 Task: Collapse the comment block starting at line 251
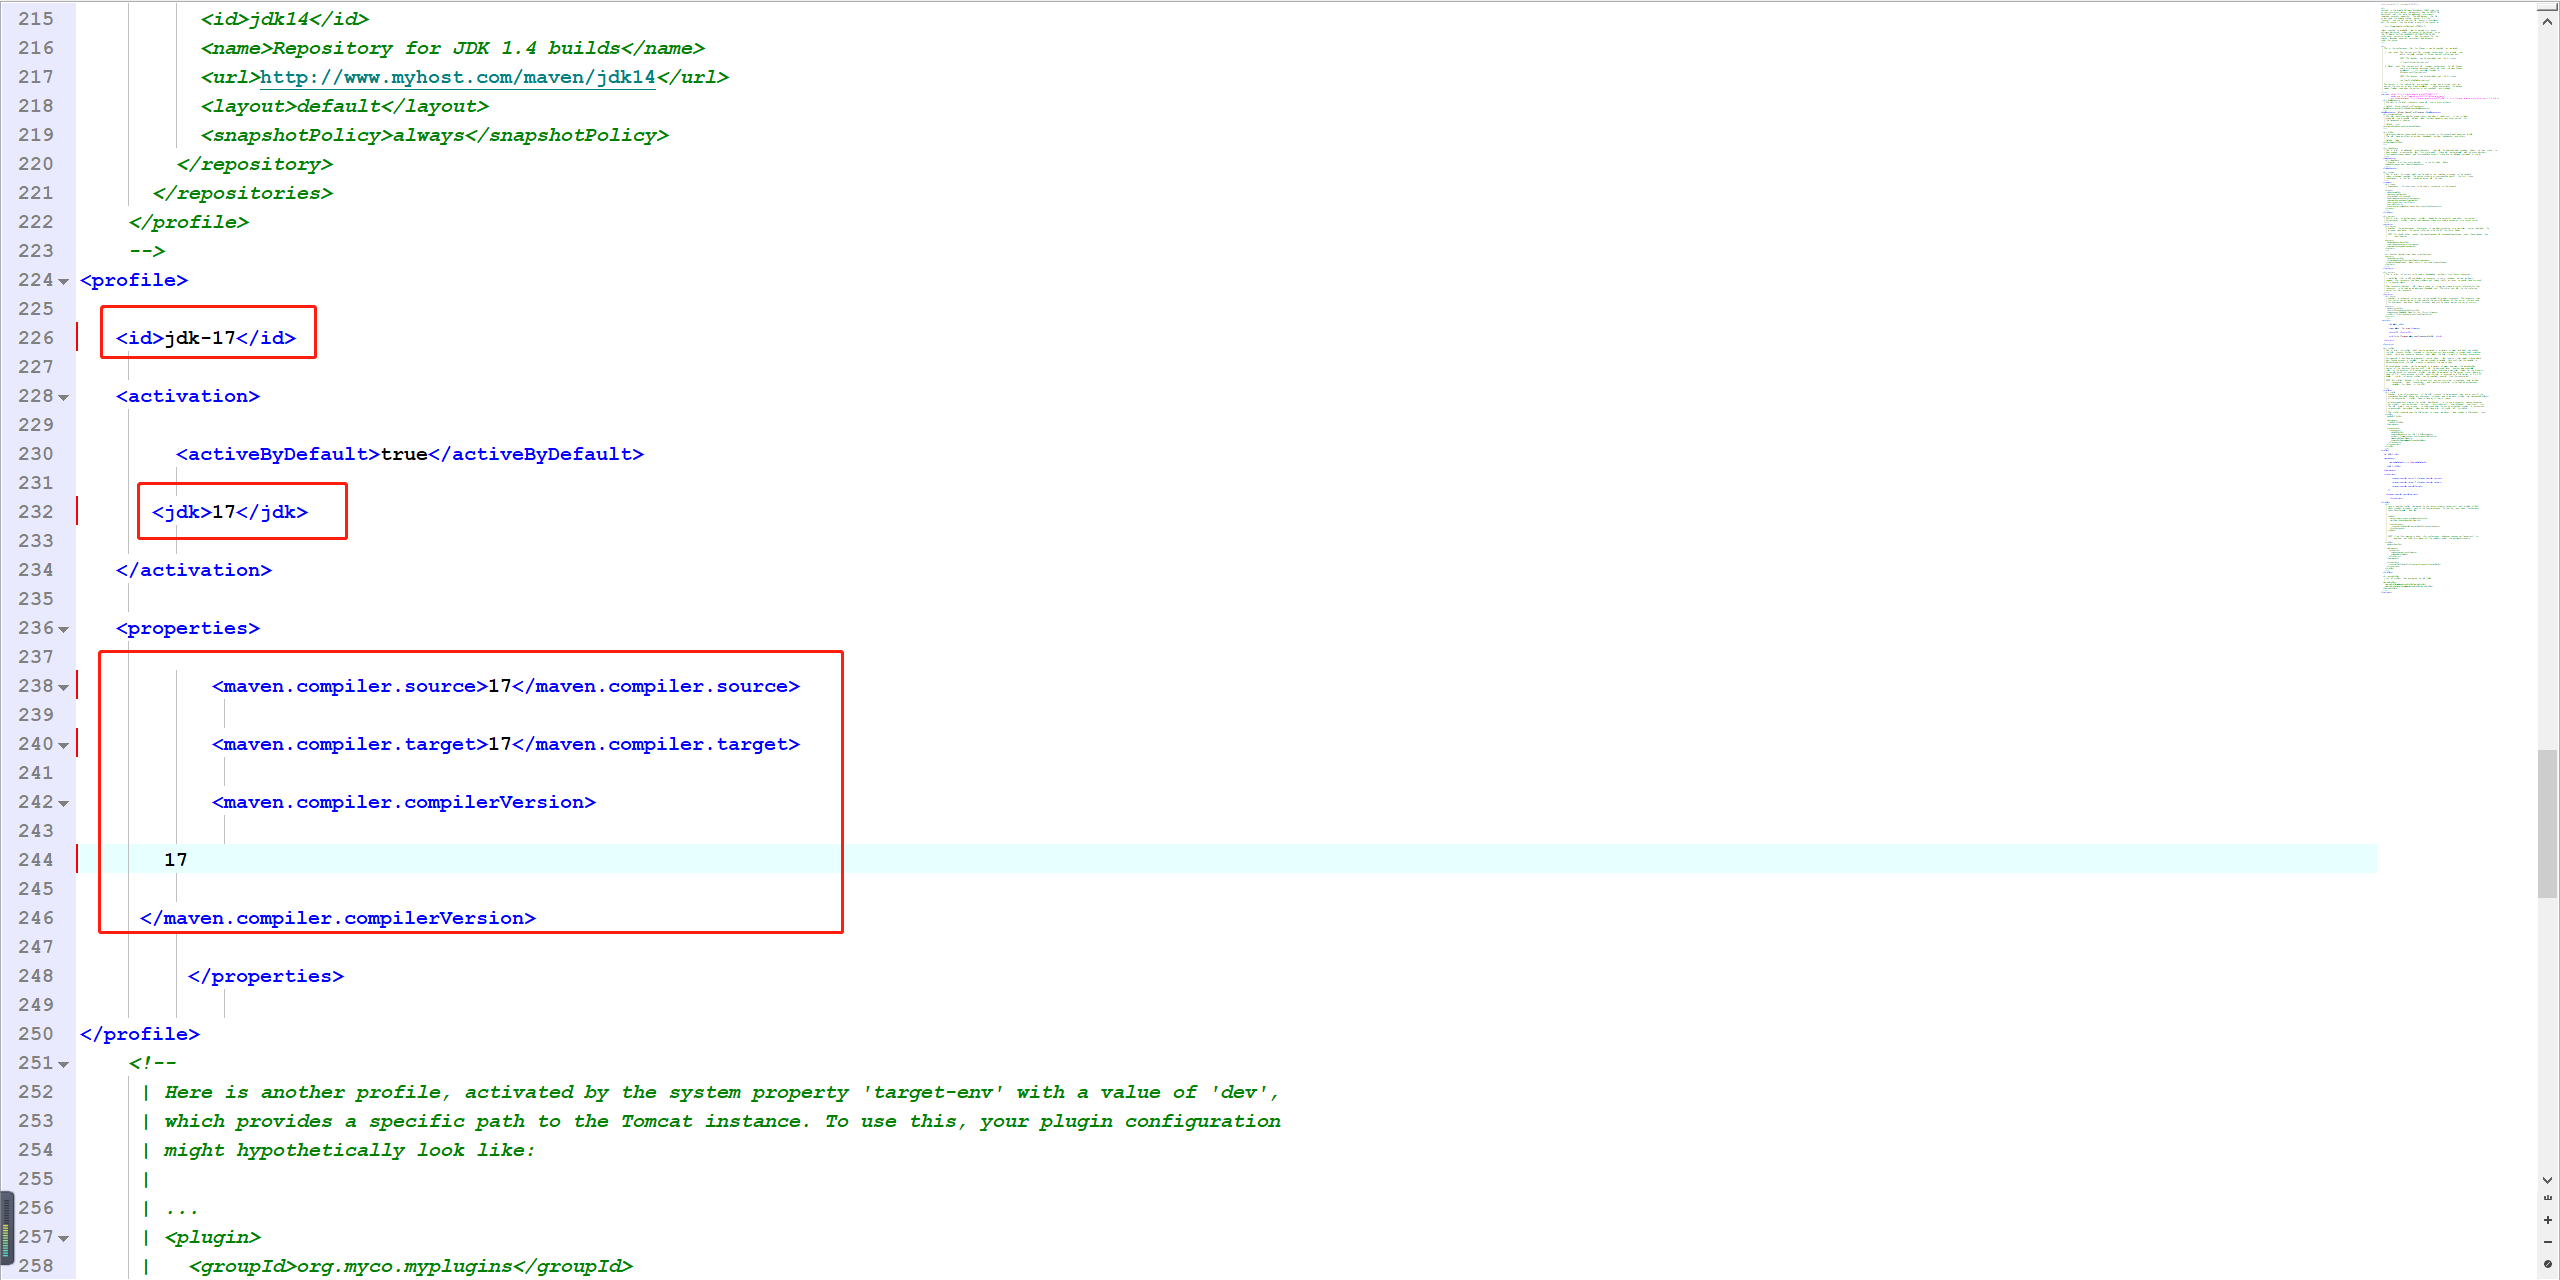point(63,1064)
